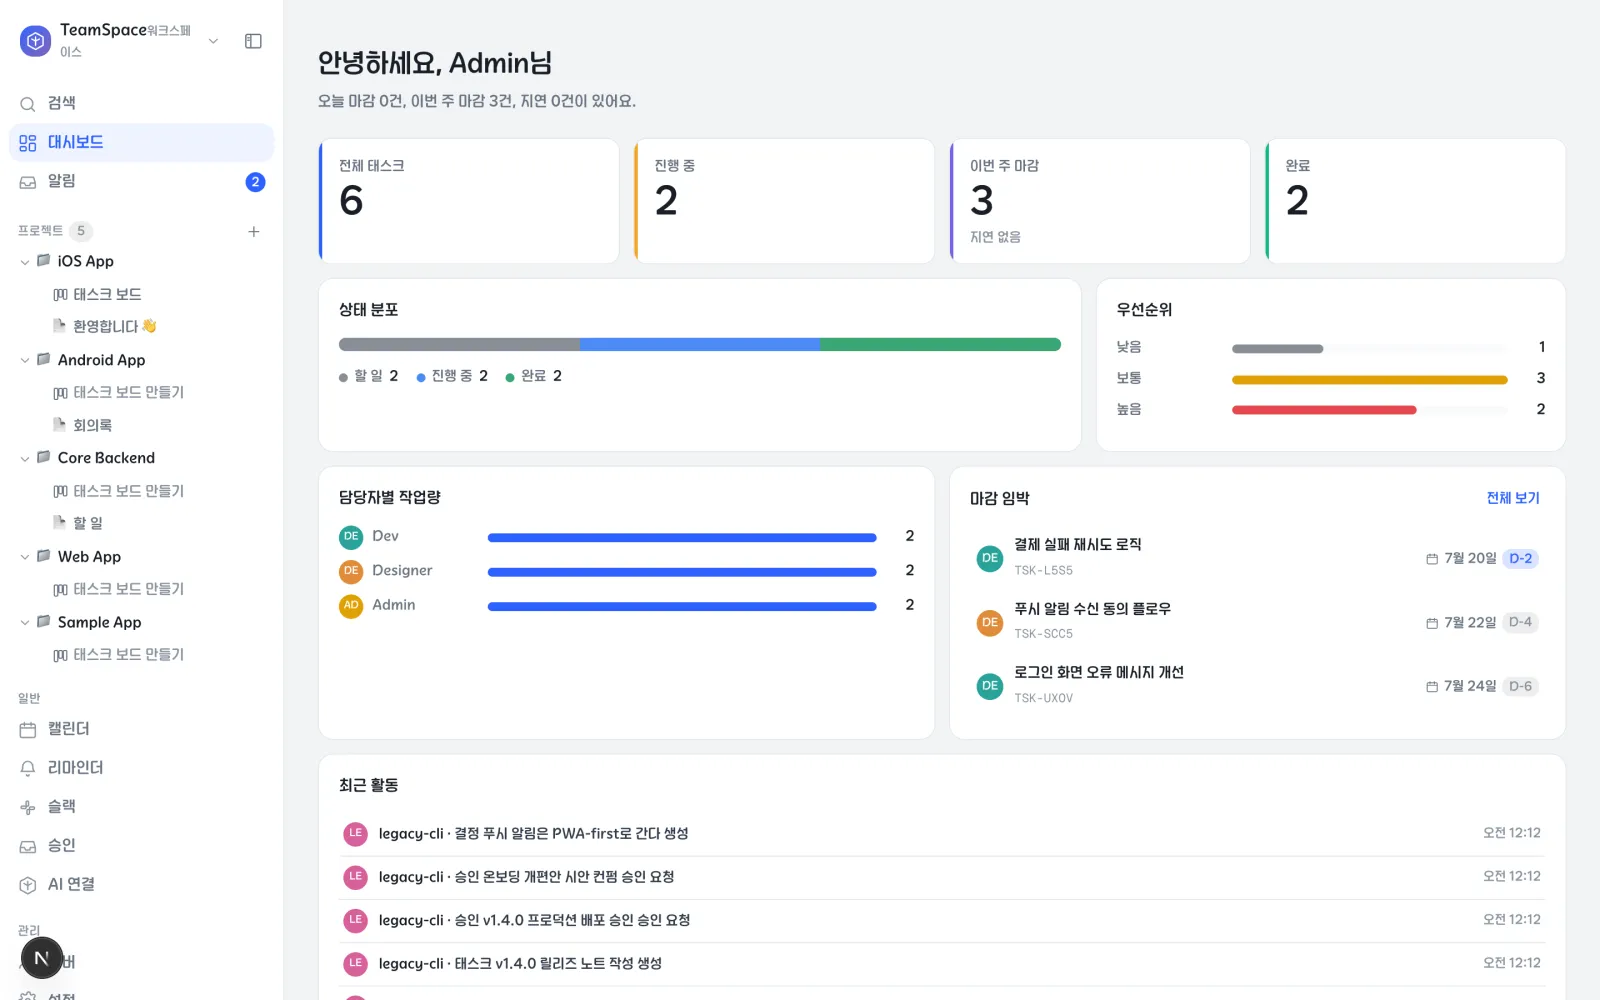
Task: Click the Slack icon for 슬랙
Action: coord(28,807)
